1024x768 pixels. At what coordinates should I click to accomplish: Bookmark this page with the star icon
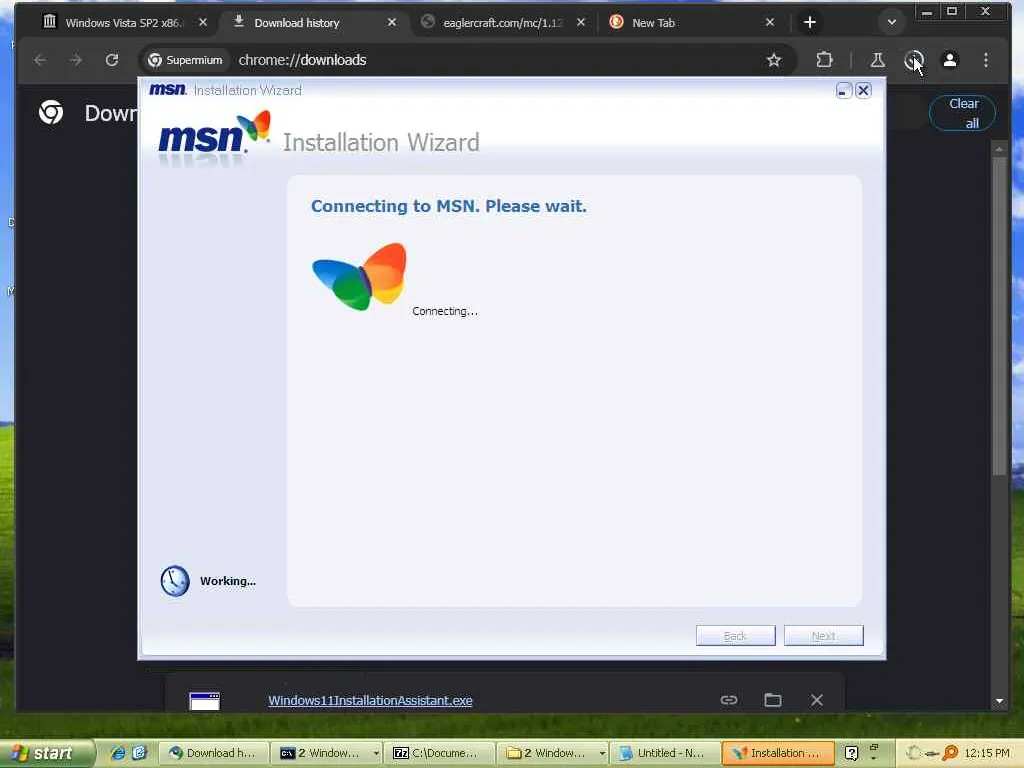tap(774, 60)
